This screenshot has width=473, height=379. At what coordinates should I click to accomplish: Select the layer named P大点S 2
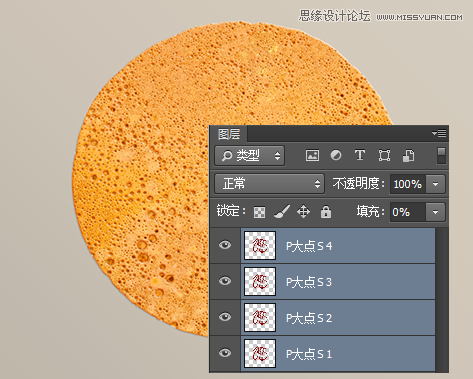click(338, 318)
